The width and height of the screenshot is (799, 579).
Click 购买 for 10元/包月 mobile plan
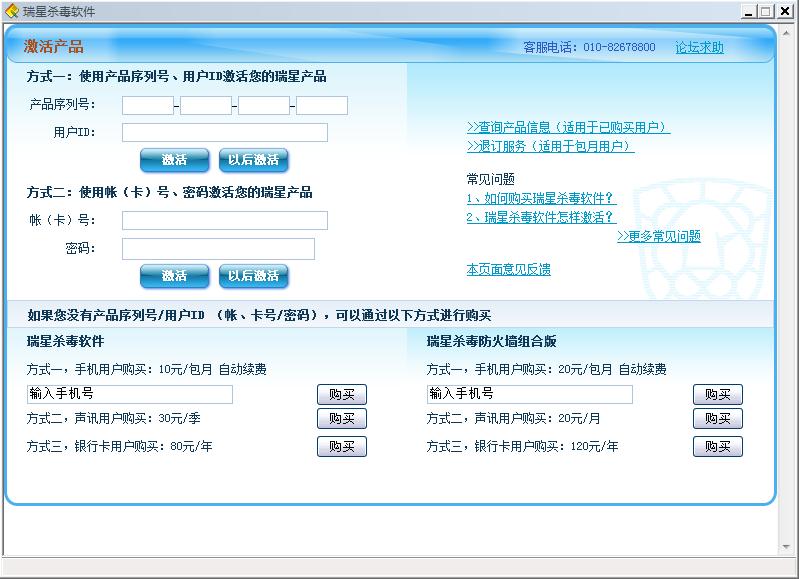click(x=341, y=394)
